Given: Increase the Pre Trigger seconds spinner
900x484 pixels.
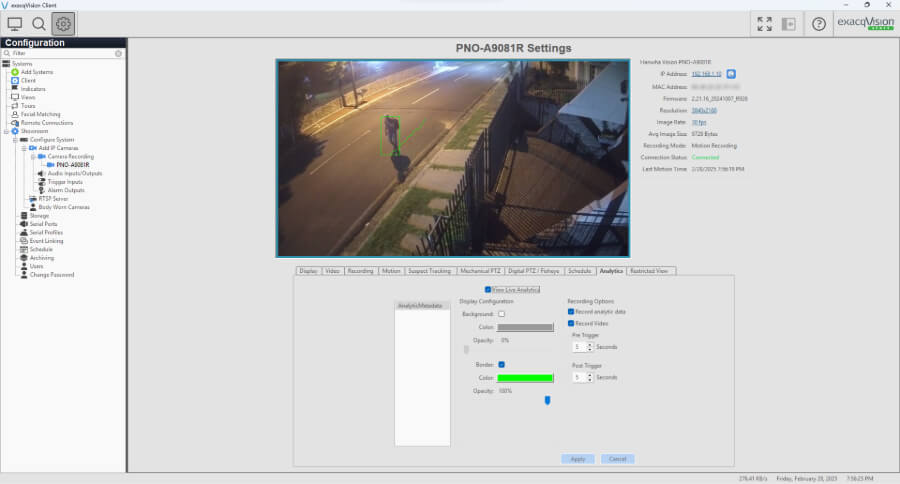Looking at the screenshot, I should pos(588,344).
